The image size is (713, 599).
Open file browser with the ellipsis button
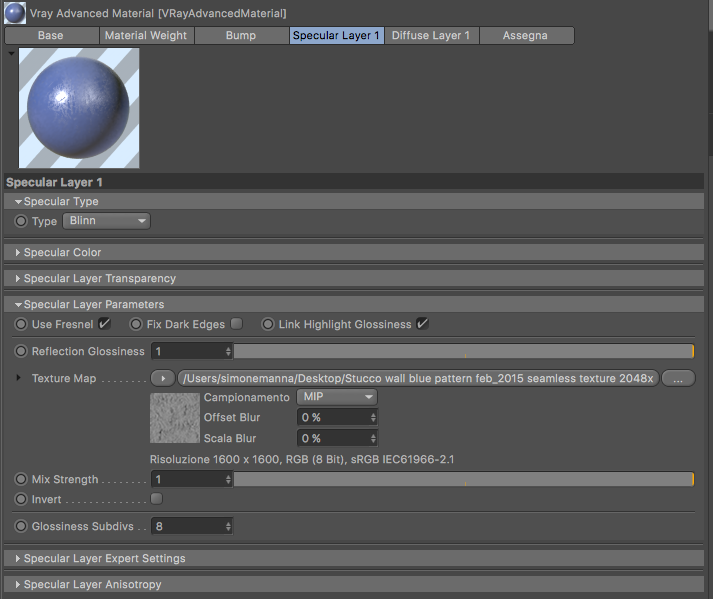678,378
